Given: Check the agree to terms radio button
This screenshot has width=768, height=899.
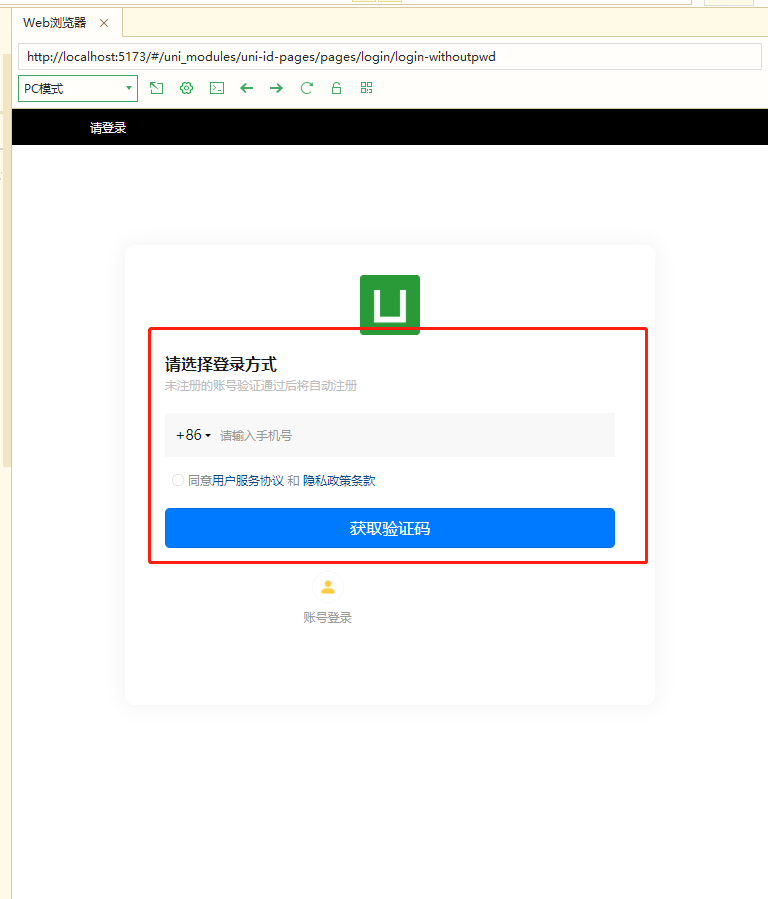Looking at the screenshot, I should (178, 480).
